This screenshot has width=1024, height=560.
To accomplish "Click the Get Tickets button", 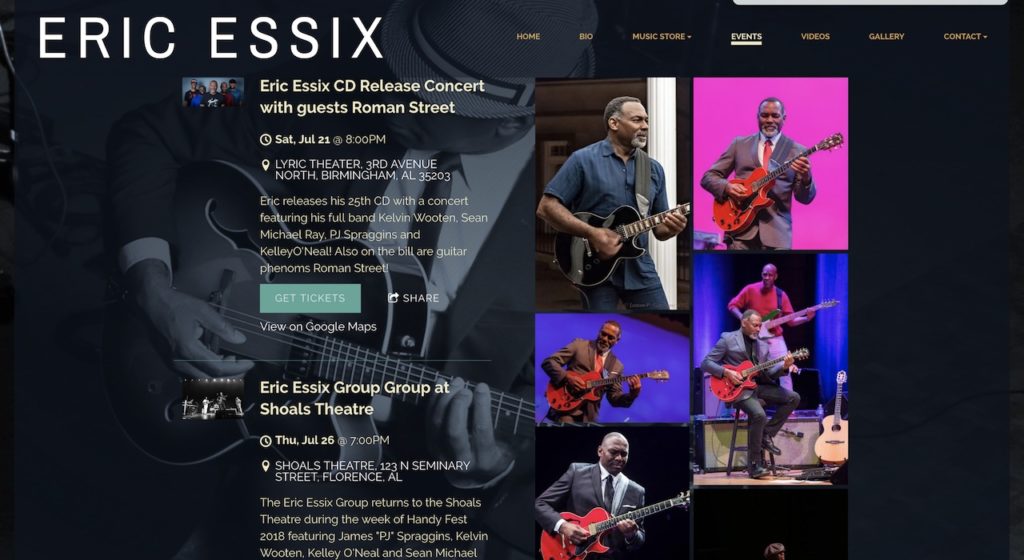I will [310, 298].
